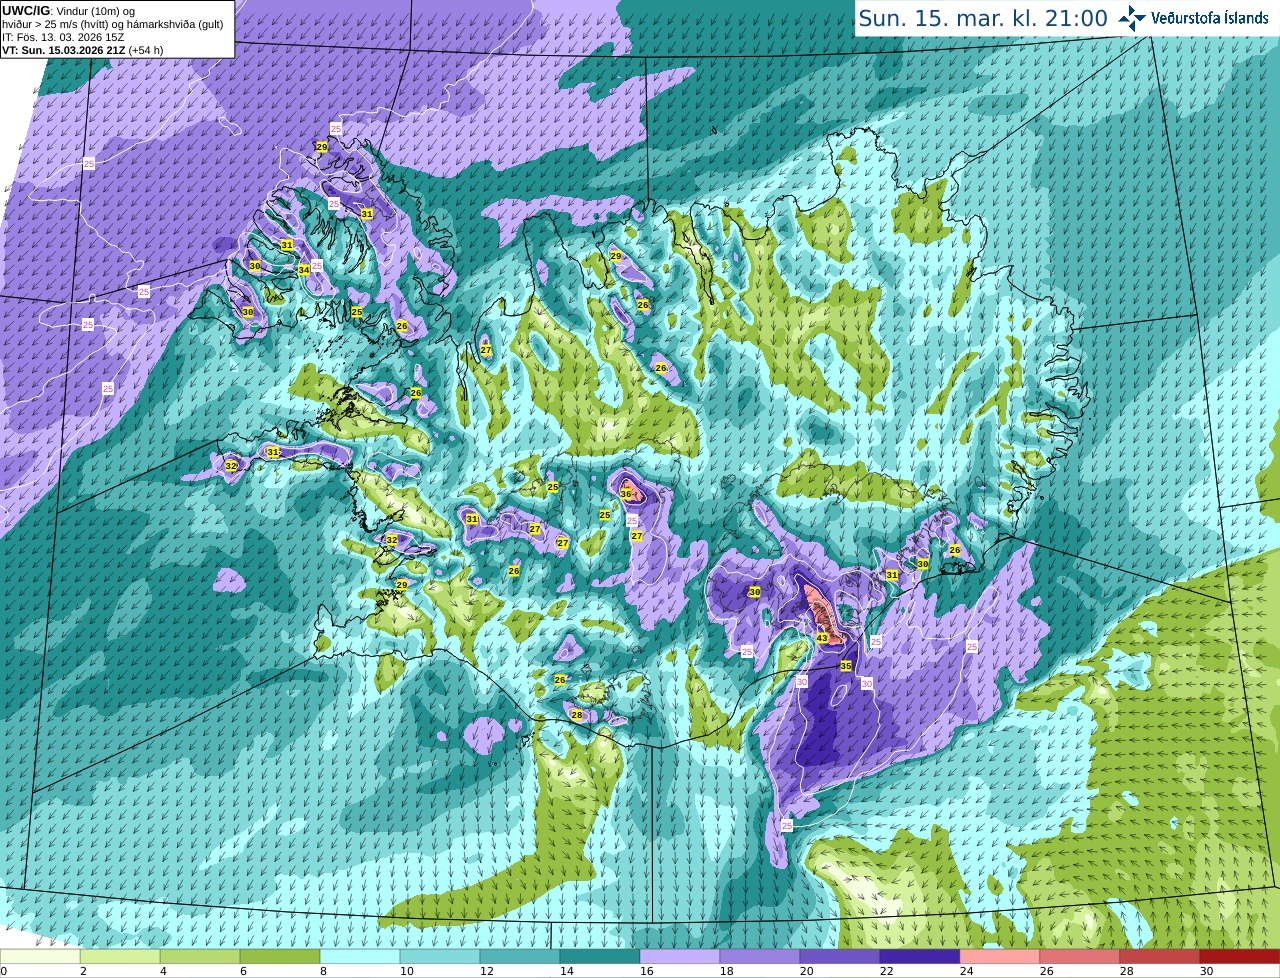Click the yellow 35 gust label
The height and width of the screenshot is (978, 1280).
(x=846, y=666)
